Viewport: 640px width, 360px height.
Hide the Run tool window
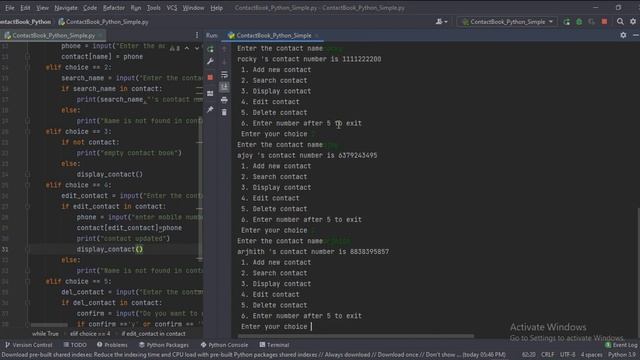(x=636, y=36)
